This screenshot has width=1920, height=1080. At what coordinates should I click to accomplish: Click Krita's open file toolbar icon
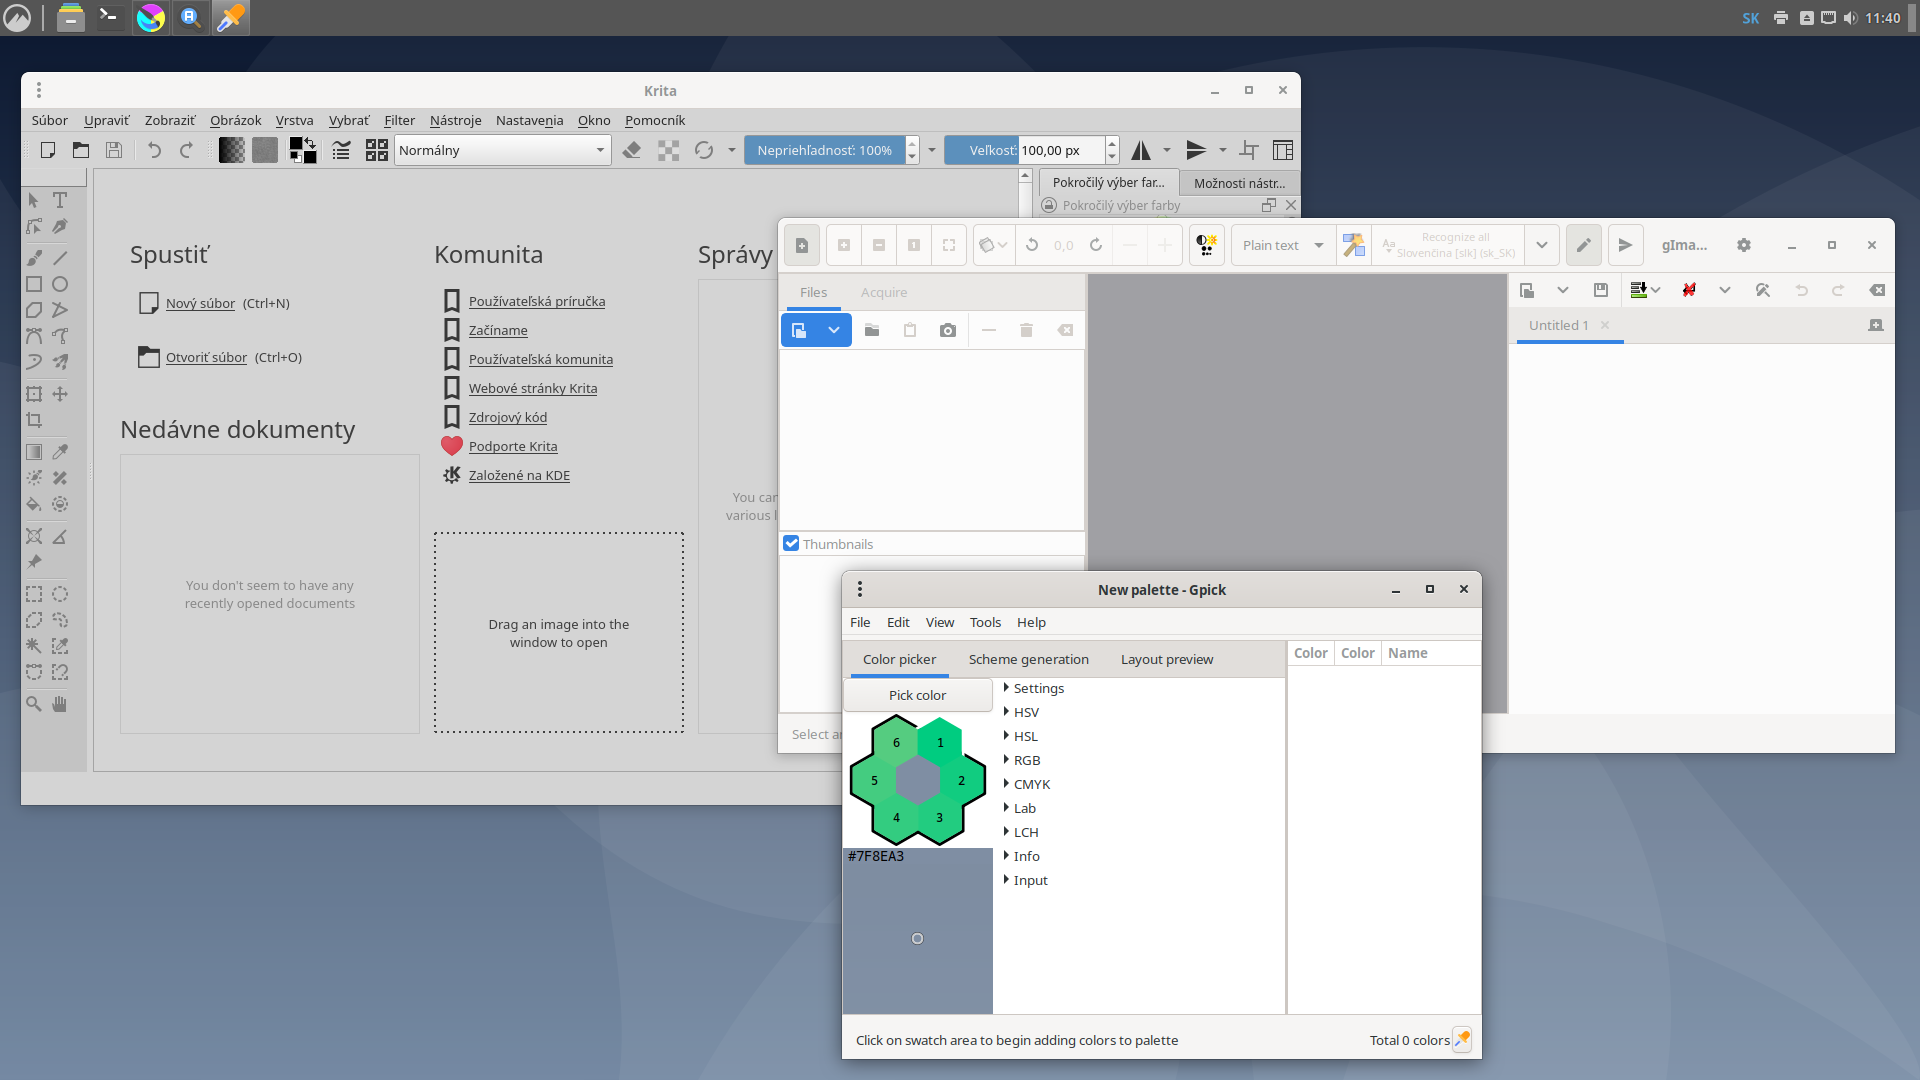coord(81,150)
